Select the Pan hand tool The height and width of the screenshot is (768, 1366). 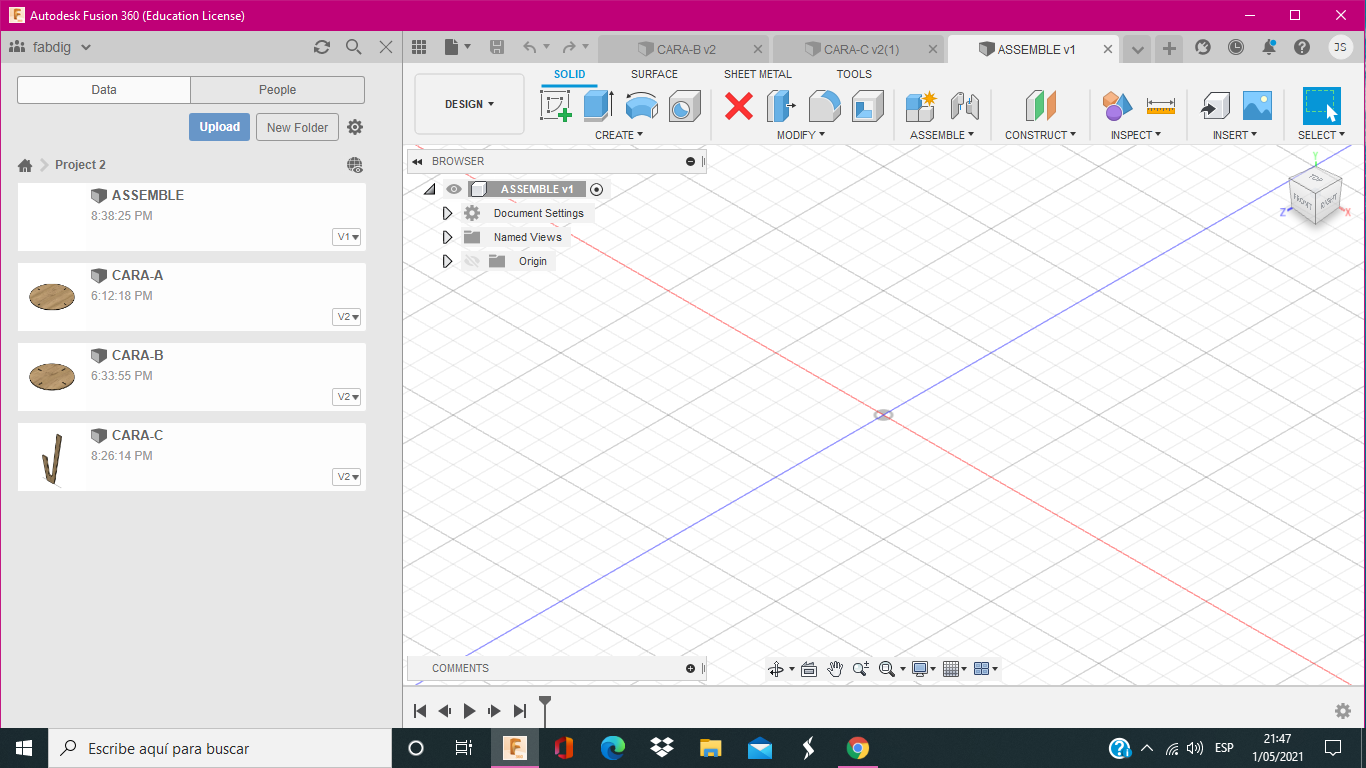click(x=835, y=669)
